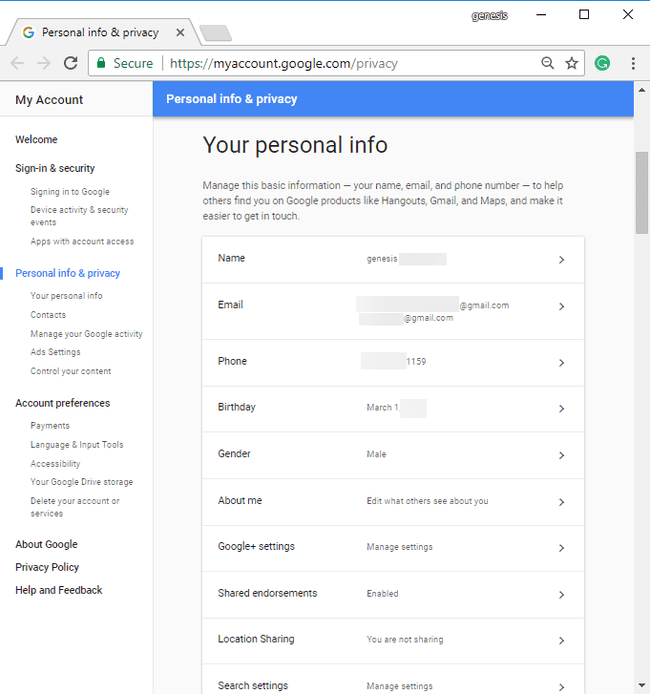Click the 'Male' gender value
Image resolution: width=650 pixels, height=694 pixels.
coord(376,455)
